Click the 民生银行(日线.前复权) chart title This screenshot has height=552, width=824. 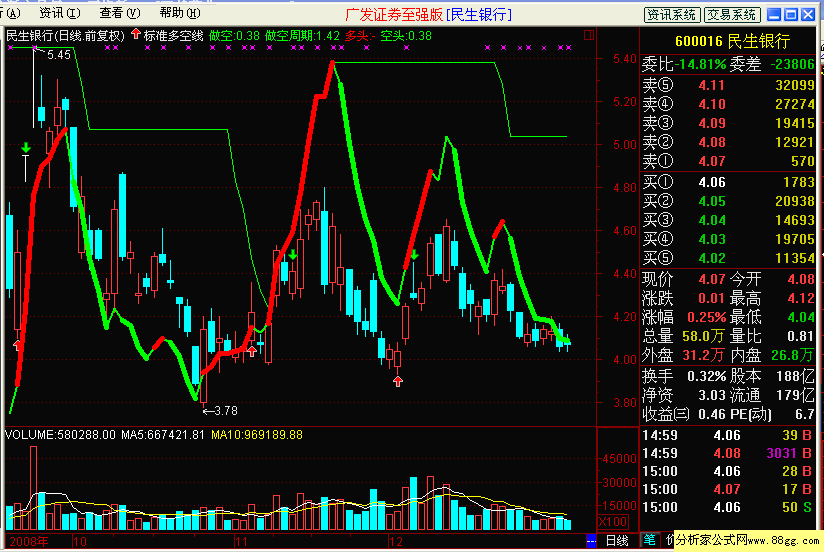coord(65,36)
